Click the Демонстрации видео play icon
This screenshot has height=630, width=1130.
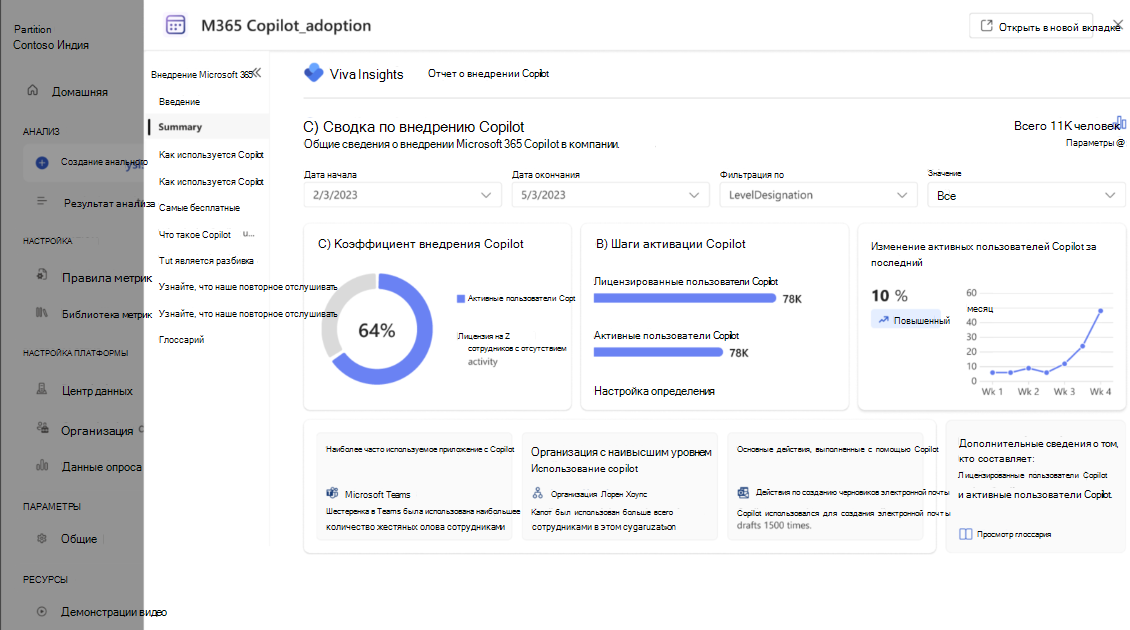(x=42, y=611)
